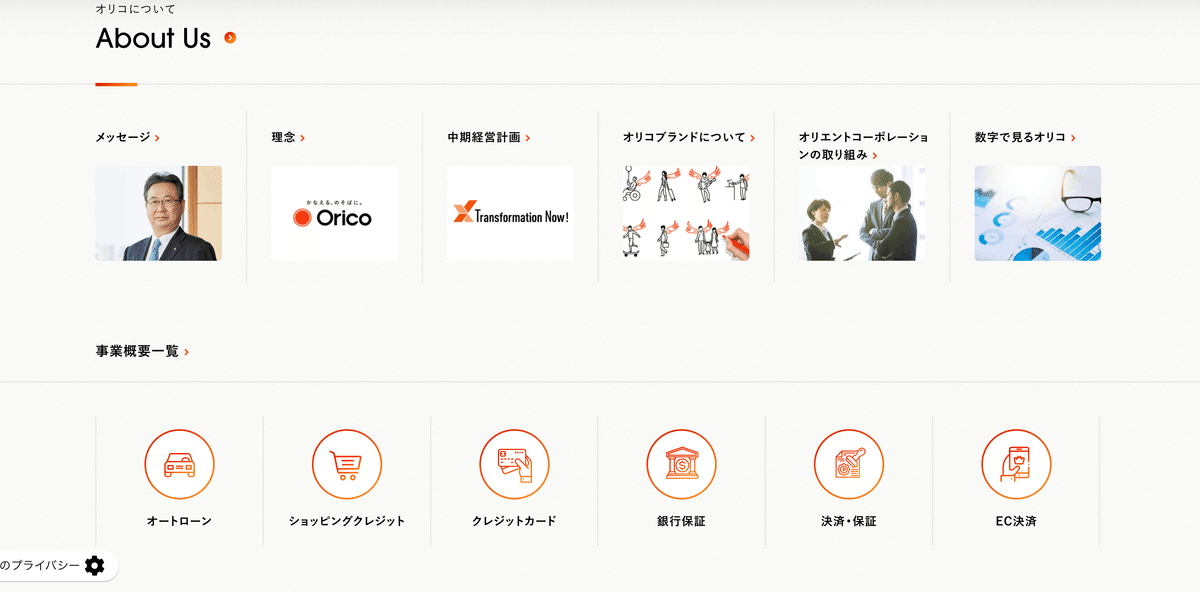1200x592 pixels.
Task: Click the business meeting photo thumbnail
Action: 862,213
